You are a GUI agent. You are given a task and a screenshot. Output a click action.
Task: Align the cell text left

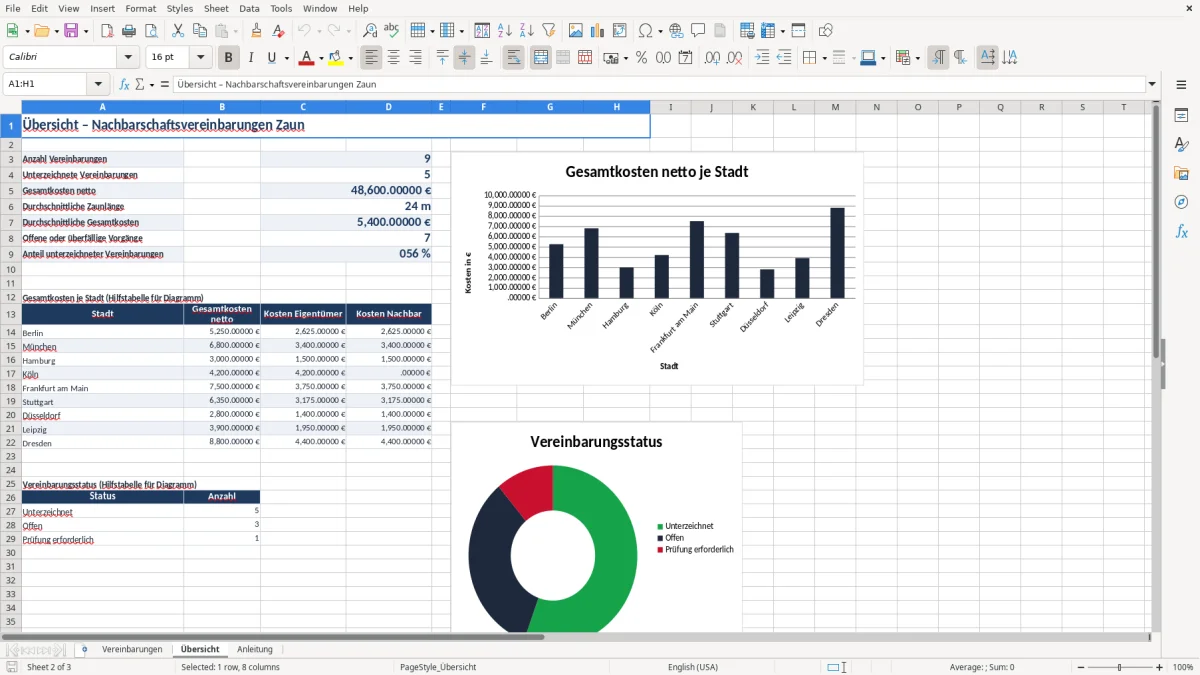371,58
